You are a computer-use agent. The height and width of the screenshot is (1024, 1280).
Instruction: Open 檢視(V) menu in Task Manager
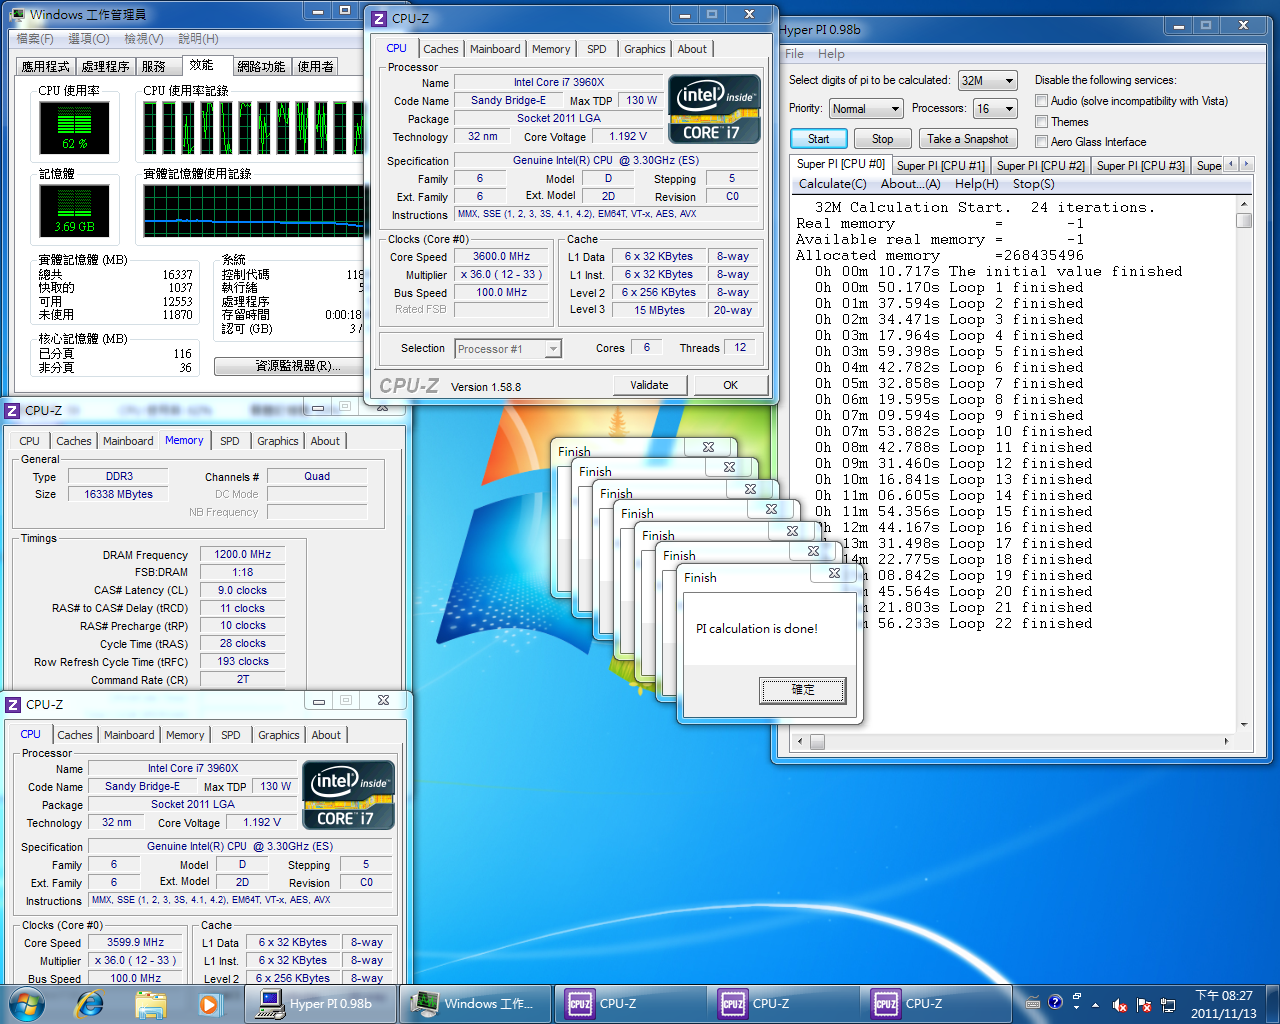pyautogui.click(x=143, y=39)
